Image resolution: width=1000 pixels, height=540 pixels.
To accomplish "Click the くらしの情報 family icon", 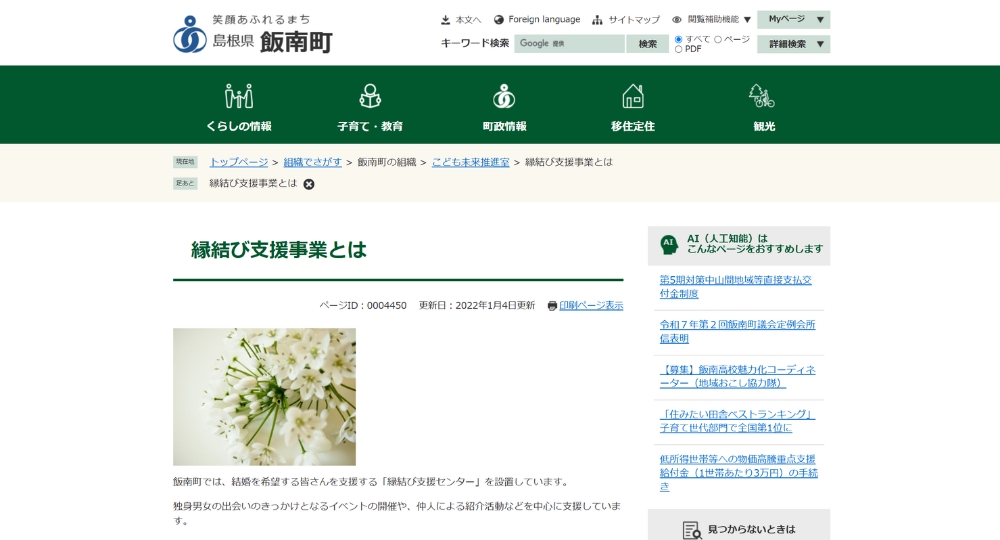I will (x=239, y=96).
